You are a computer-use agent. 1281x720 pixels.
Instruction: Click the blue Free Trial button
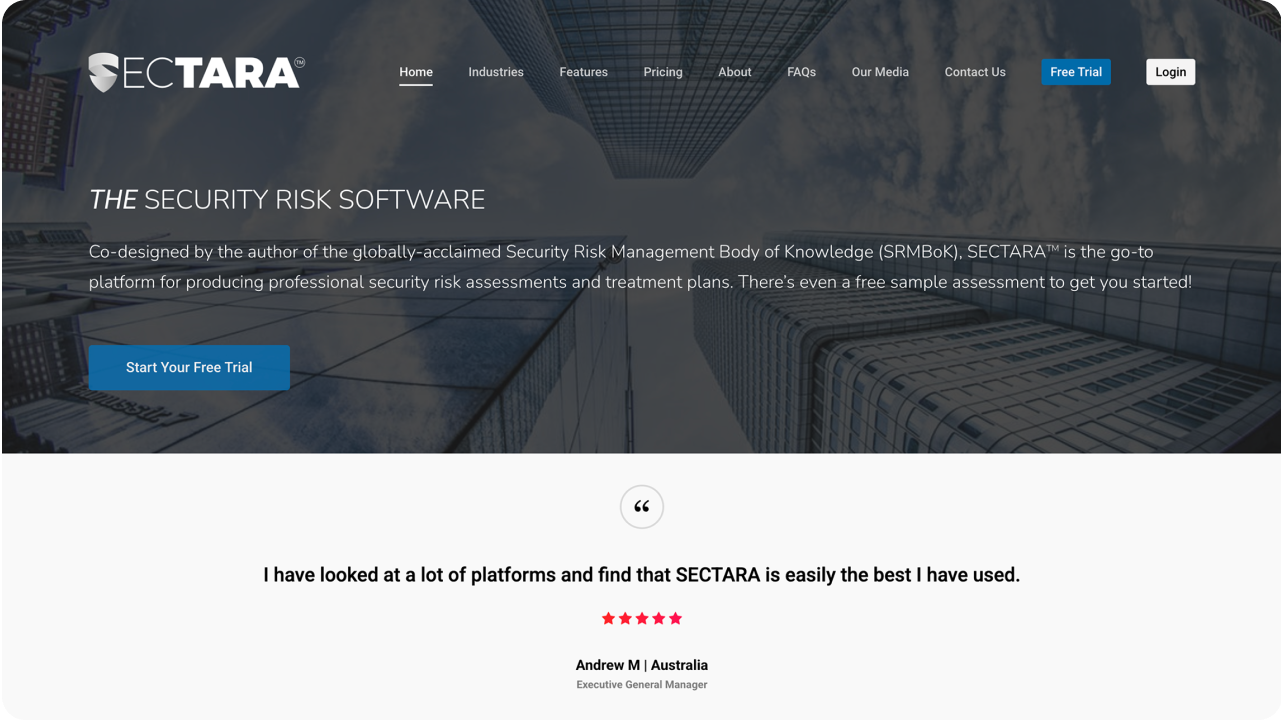point(1076,72)
